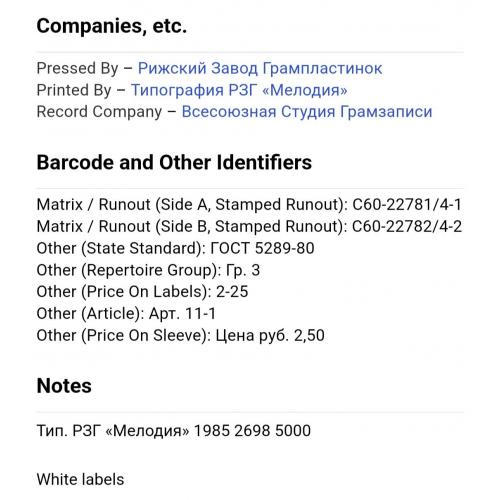Click the 'Barcode and Other Identifiers' heading
Screen dimensions: 500x500
(174, 162)
